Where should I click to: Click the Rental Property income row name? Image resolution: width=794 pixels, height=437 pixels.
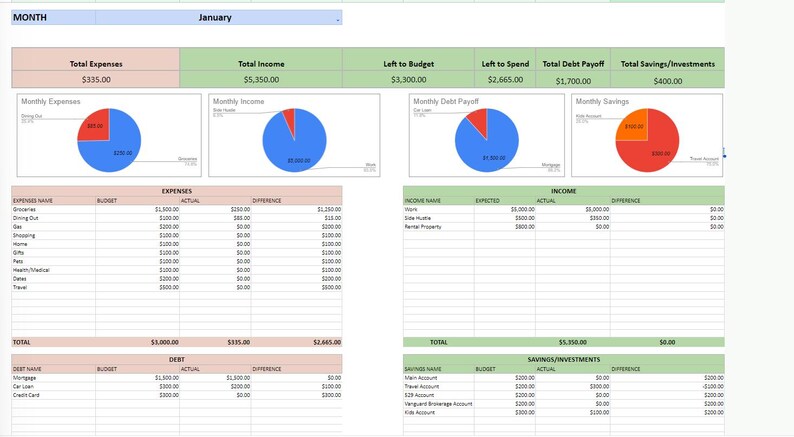[x=439, y=226]
